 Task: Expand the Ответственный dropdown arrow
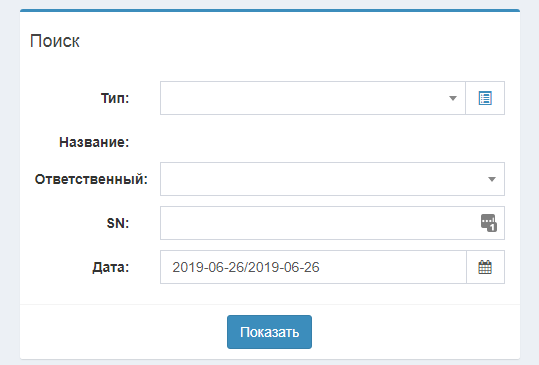[492, 179]
